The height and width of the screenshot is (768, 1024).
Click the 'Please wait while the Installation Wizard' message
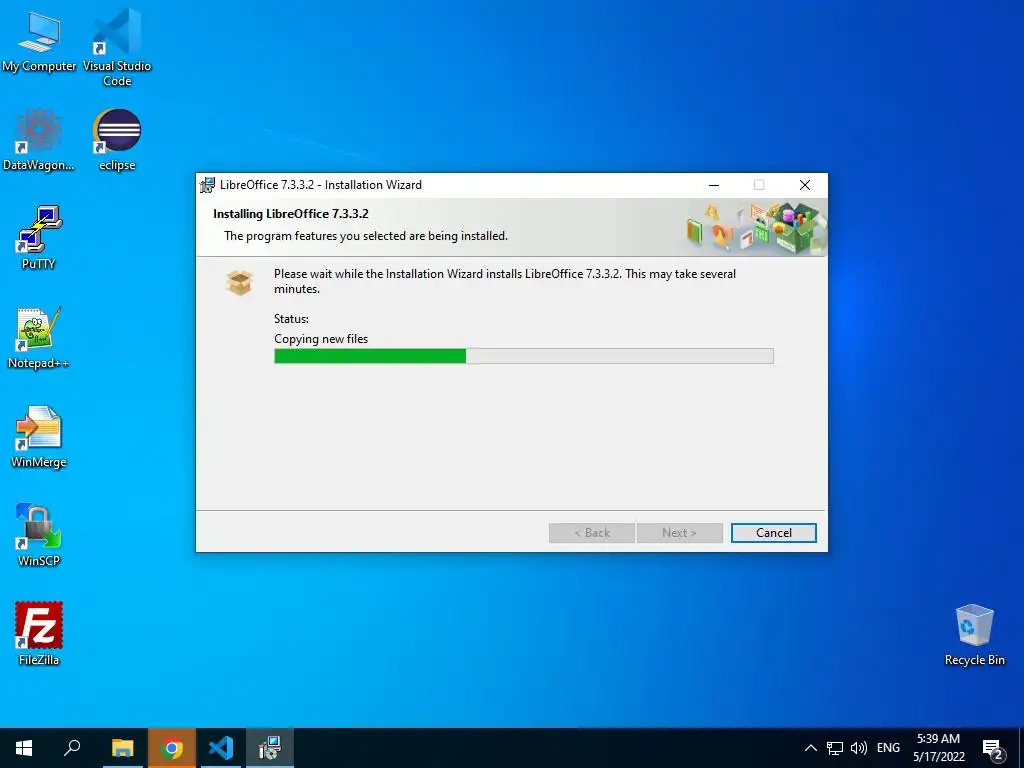point(505,281)
